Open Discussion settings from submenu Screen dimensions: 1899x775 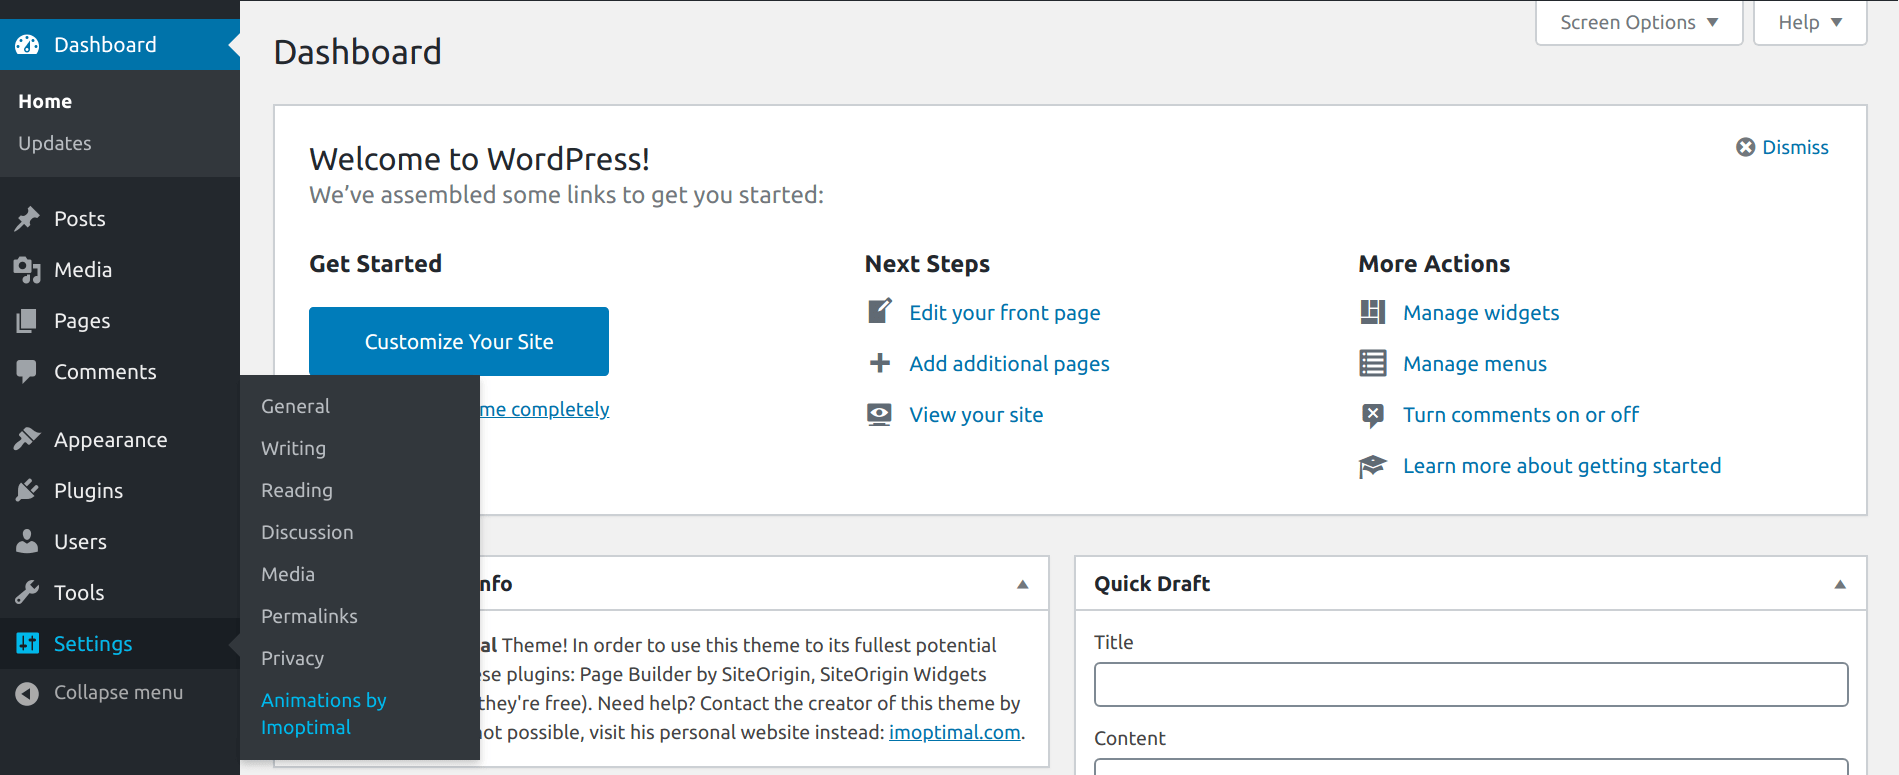[x=307, y=533]
